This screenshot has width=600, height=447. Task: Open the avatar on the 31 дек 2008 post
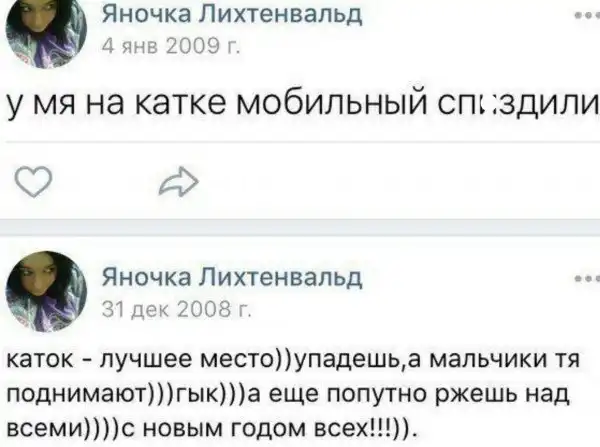point(46,290)
